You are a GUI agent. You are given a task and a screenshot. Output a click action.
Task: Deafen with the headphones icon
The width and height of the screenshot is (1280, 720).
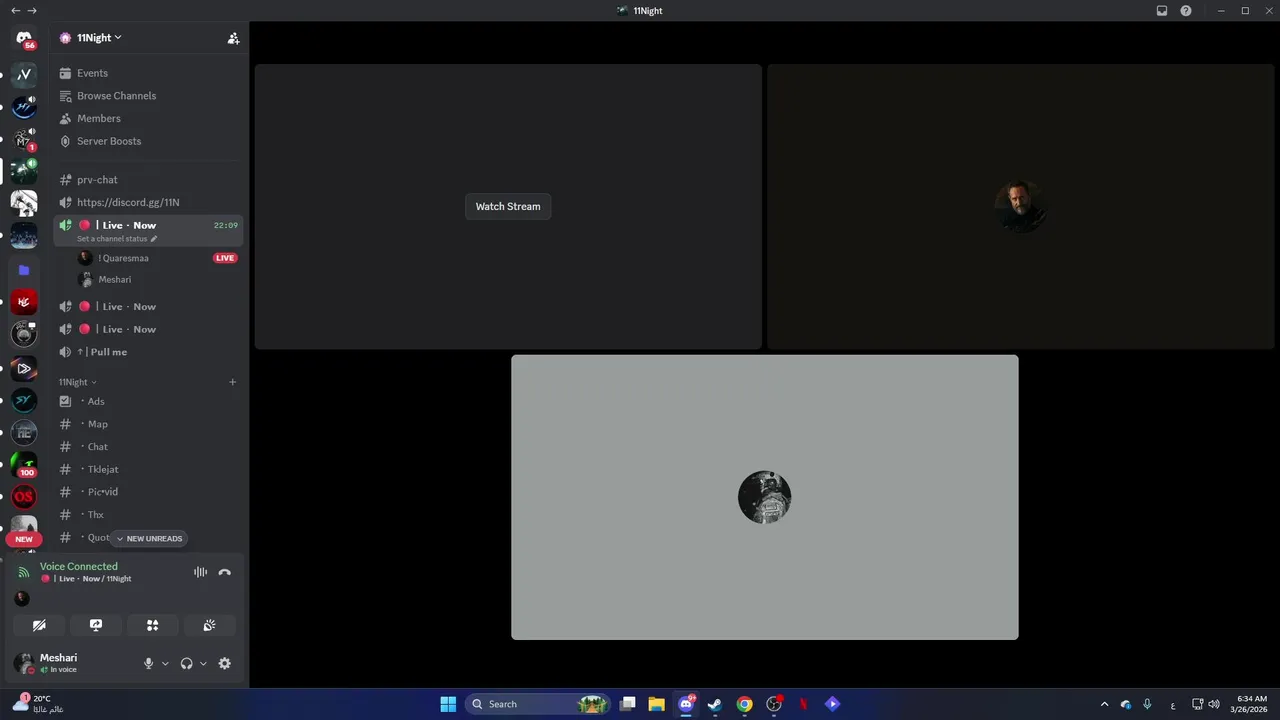(186, 663)
